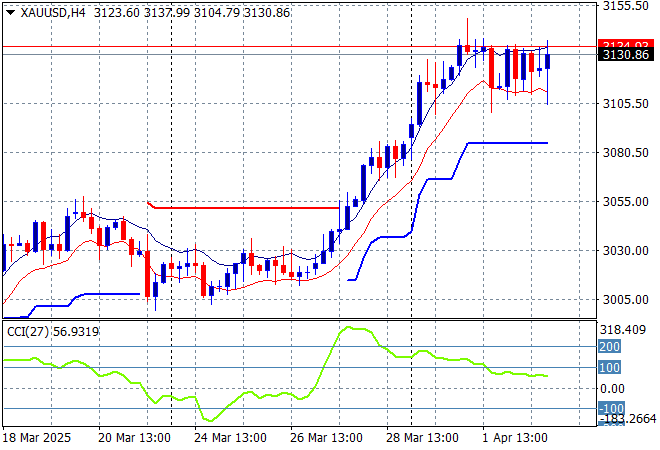Click the triangle arrow beside XAUUSD,H4
The height and width of the screenshot is (450, 660).
(10, 10)
